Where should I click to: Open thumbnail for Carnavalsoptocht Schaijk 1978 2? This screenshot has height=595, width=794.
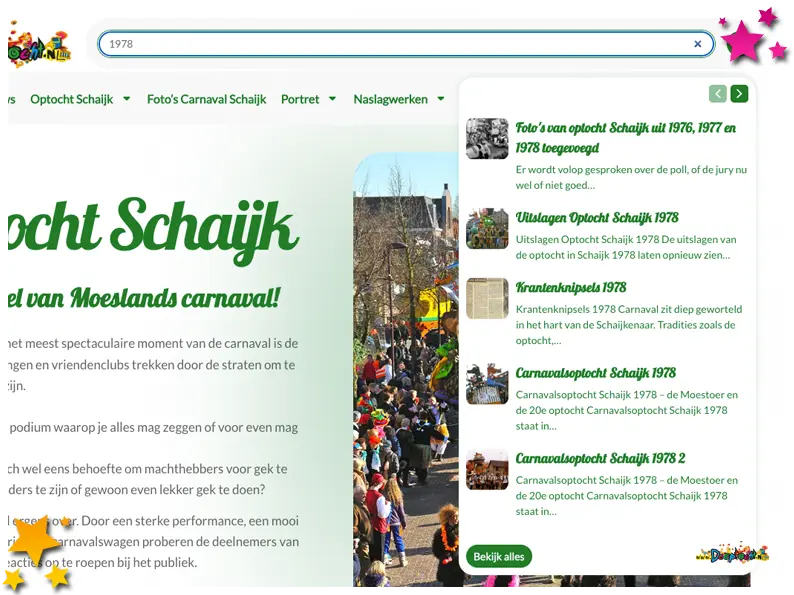point(487,469)
